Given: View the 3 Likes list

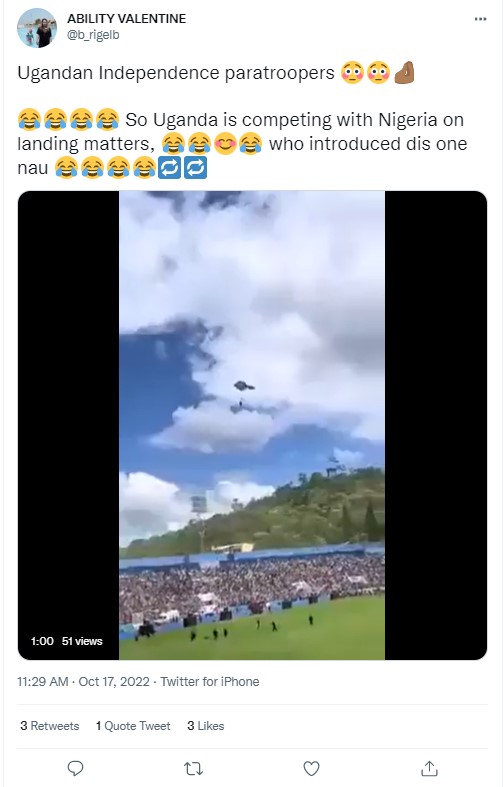Looking at the screenshot, I should (x=205, y=726).
